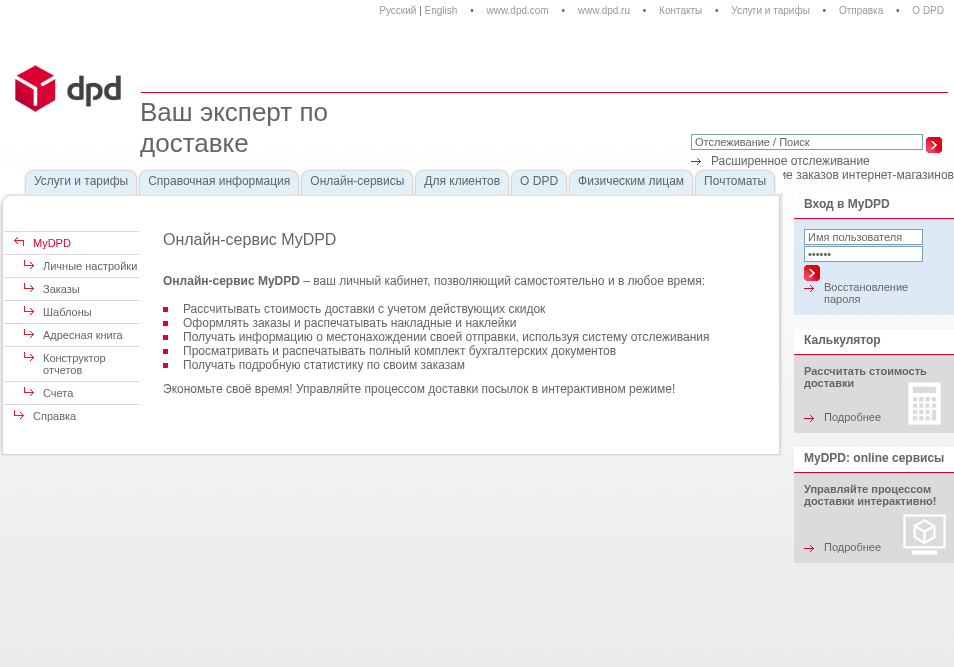Switch to Онлайн-сервисы tab
The image size is (954, 667).
(357, 181)
